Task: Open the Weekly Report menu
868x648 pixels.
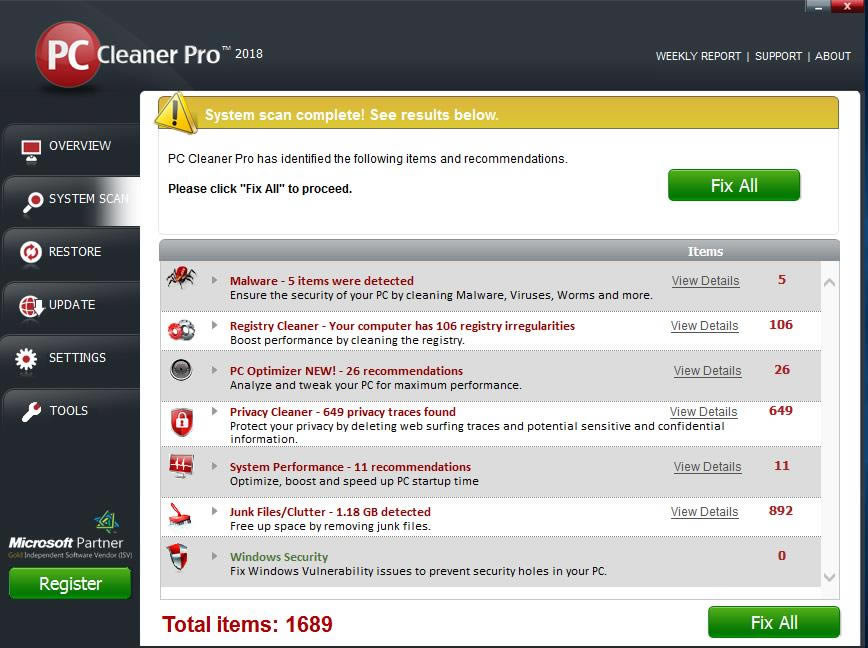Action: tap(698, 57)
